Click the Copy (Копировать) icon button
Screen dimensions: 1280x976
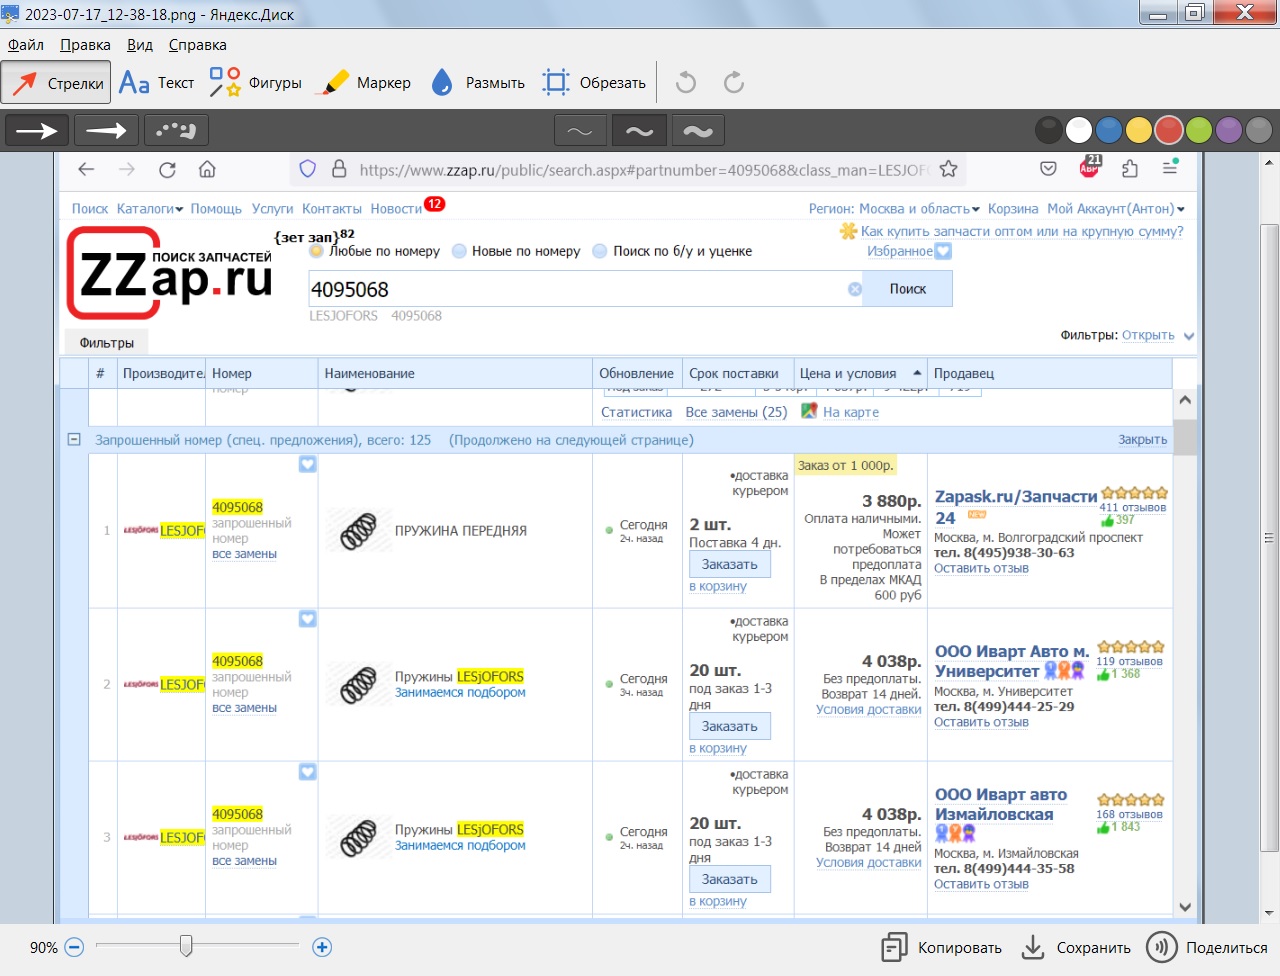(x=941, y=948)
